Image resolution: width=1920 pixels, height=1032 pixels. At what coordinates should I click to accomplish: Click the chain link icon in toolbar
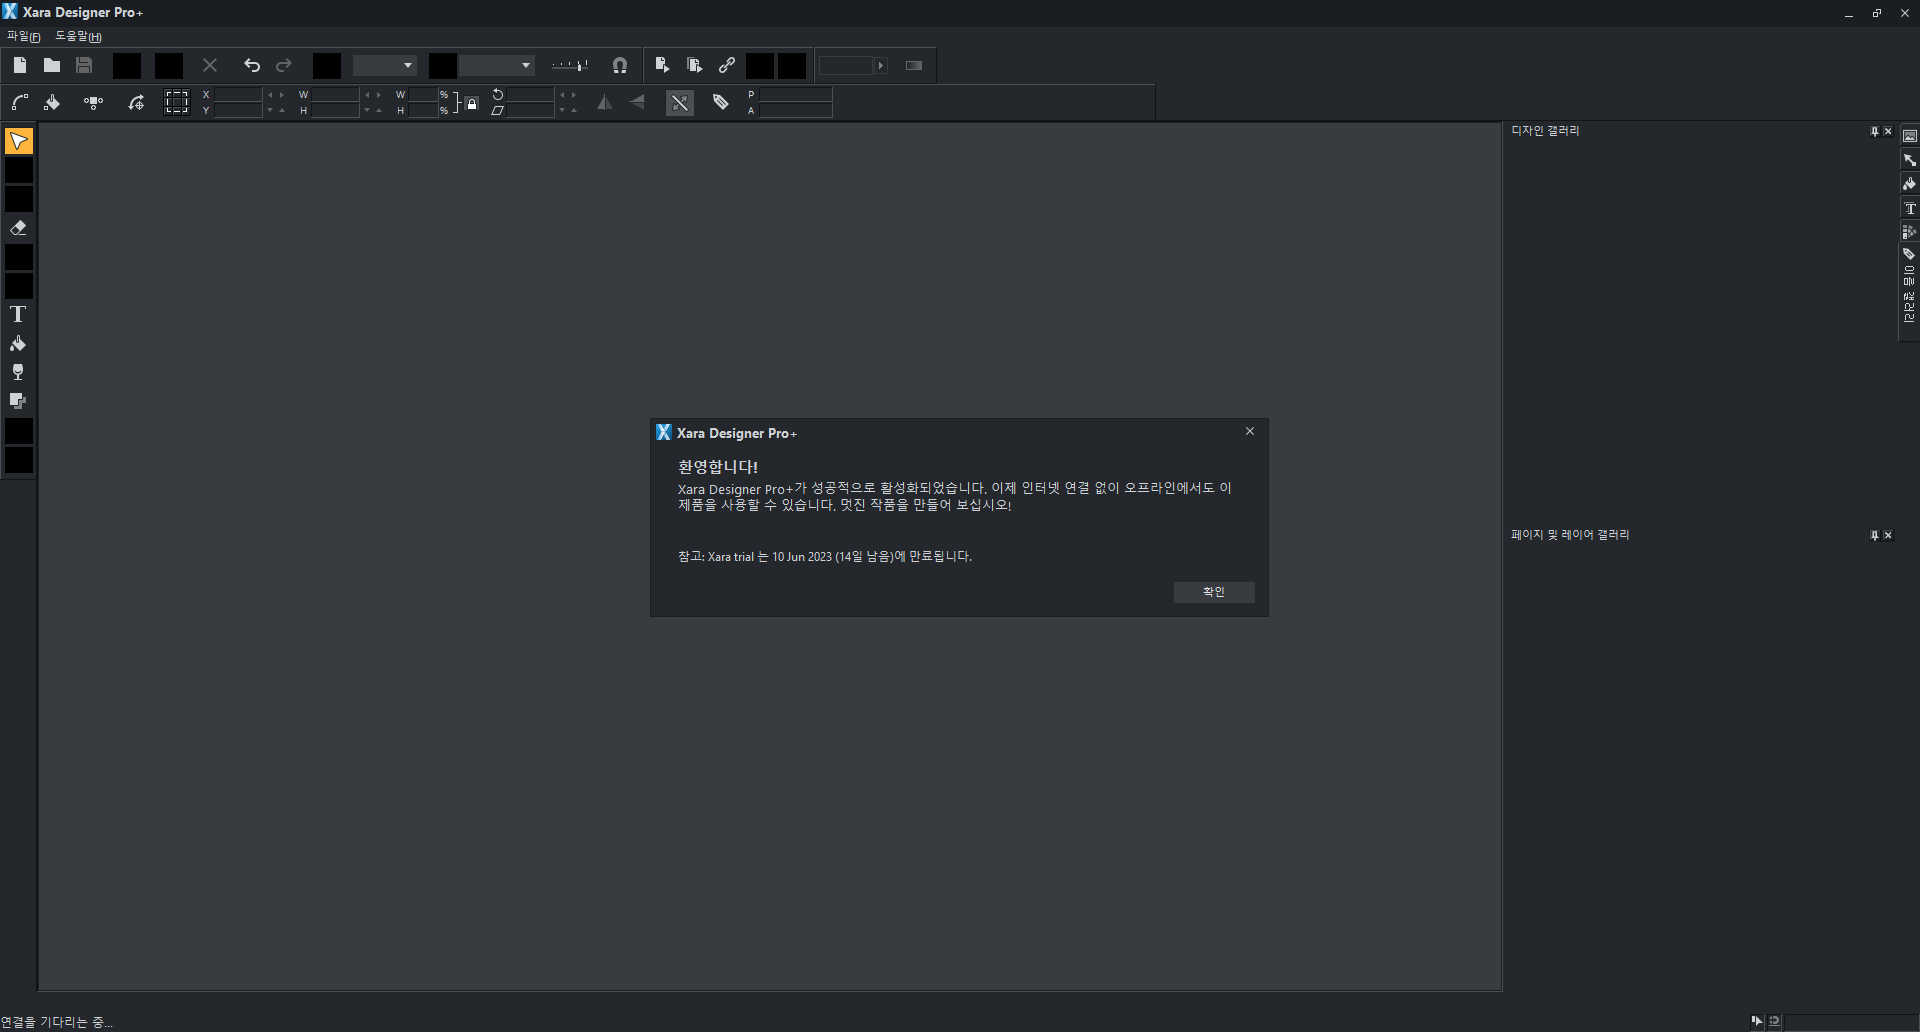727,65
